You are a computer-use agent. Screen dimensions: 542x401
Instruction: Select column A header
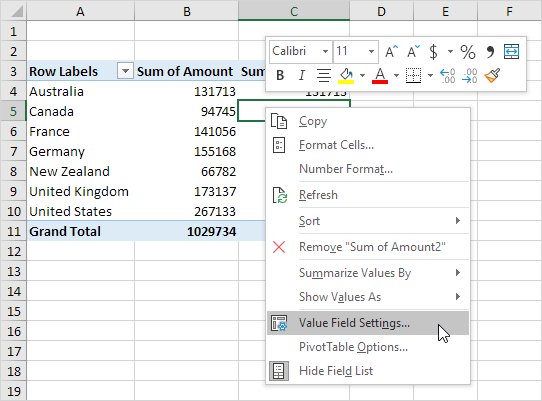(x=81, y=11)
